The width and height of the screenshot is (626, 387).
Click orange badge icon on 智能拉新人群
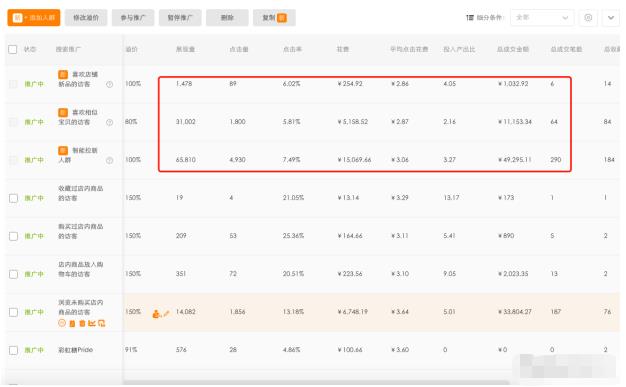[63, 150]
